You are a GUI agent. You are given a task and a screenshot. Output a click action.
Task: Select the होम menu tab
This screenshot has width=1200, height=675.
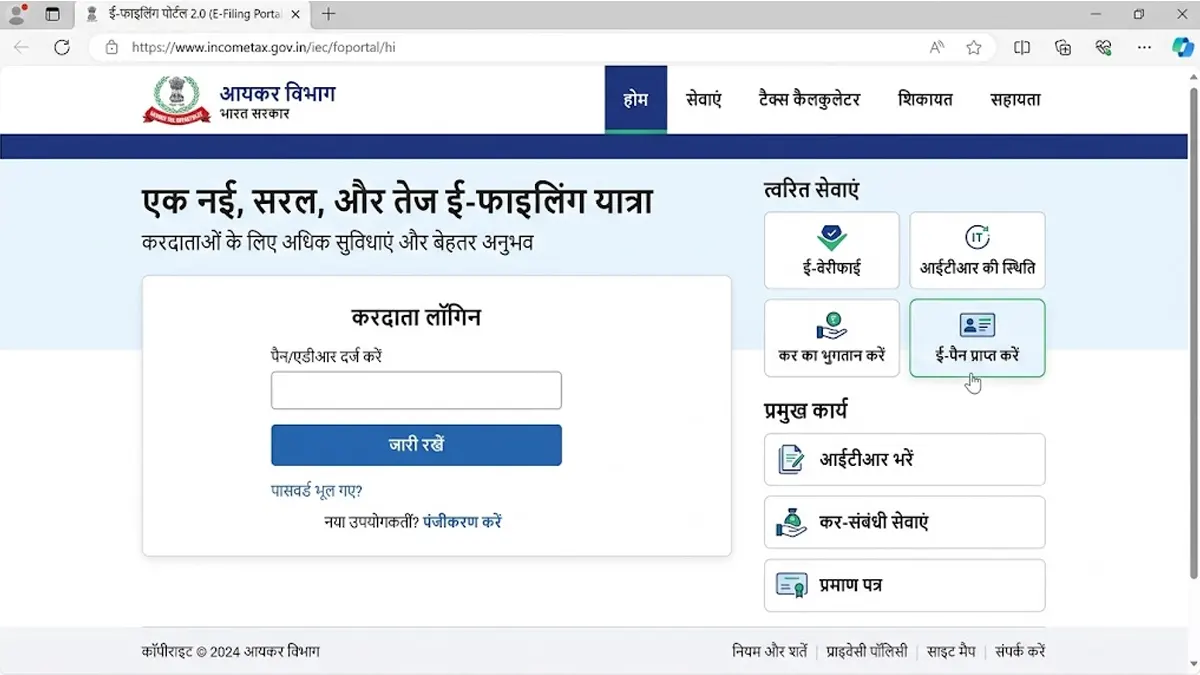click(x=636, y=99)
